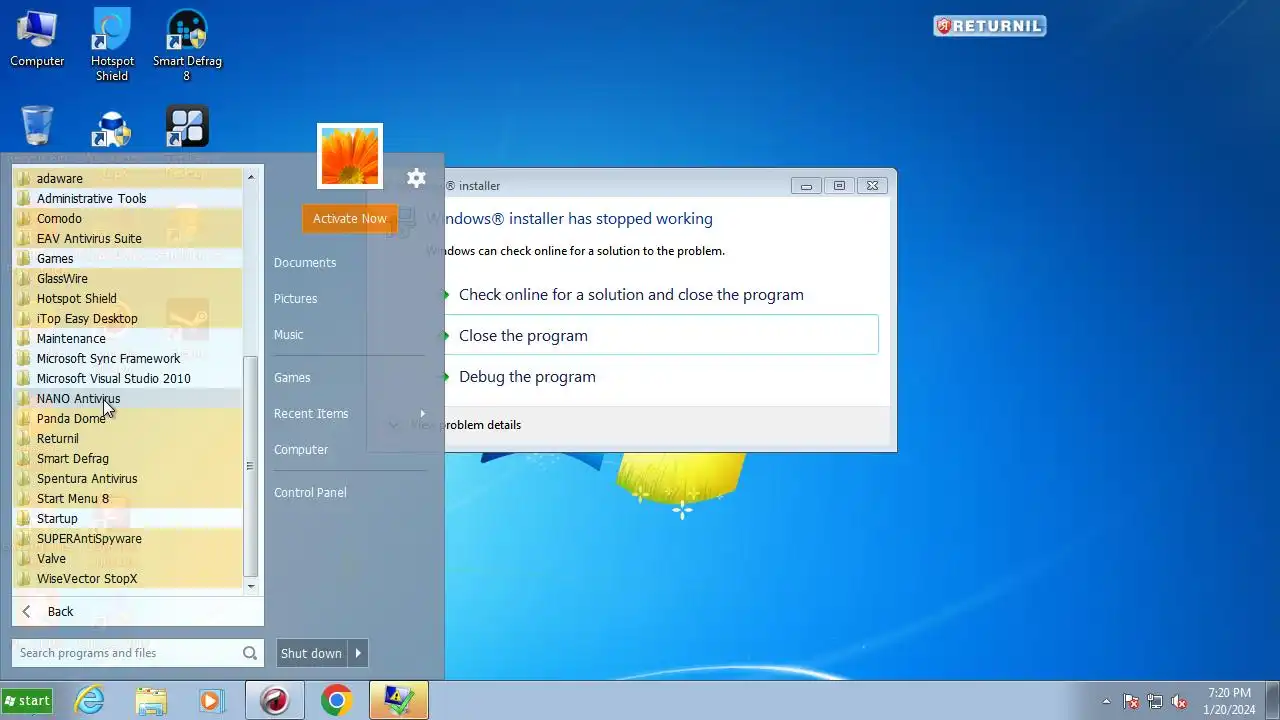This screenshot has height=720, width=1280.
Task: Select Hotspot Shield desktop shortcut
Action: click(112, 46)
